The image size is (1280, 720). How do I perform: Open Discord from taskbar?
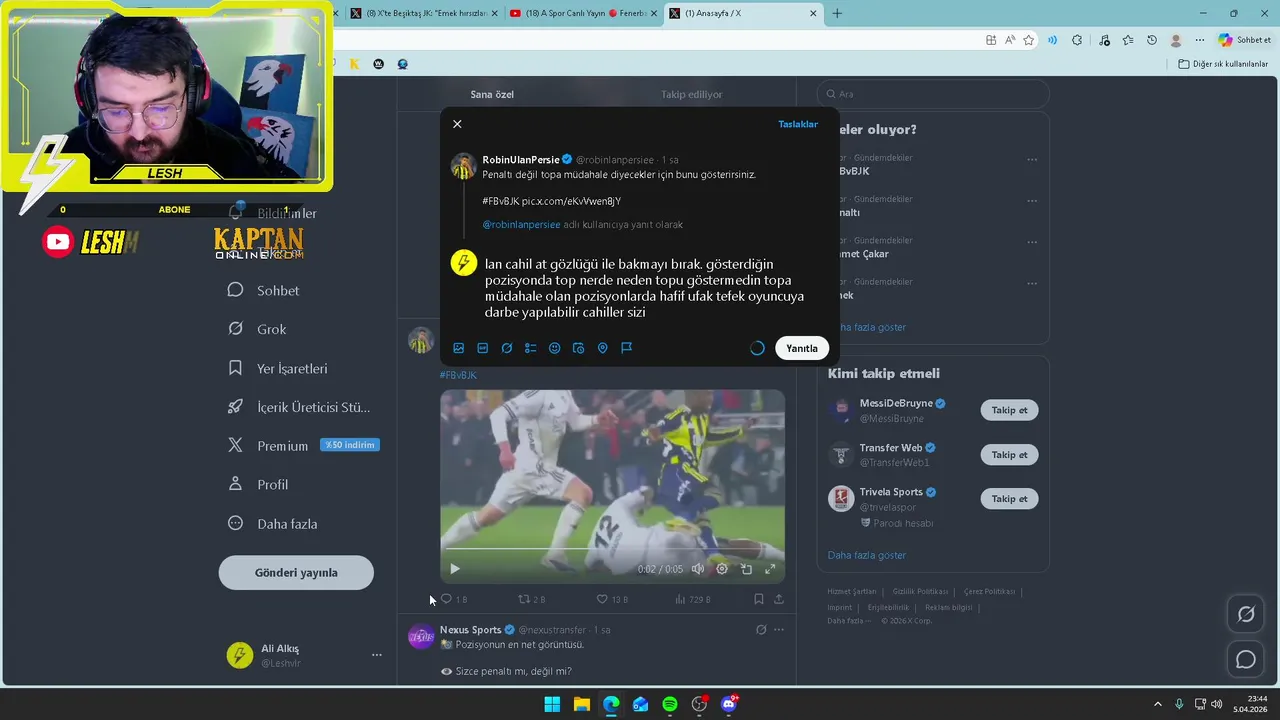tap(729, 704)
